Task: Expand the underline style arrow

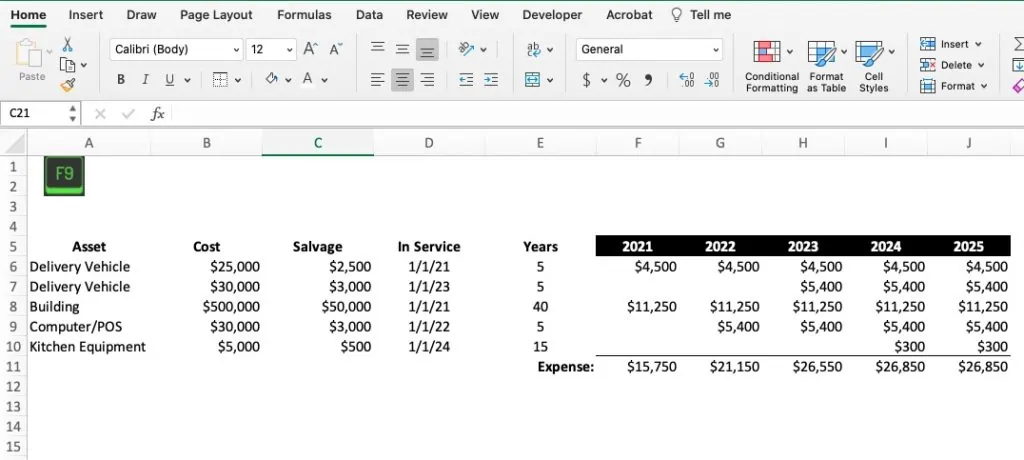Action: pos(187,80)
